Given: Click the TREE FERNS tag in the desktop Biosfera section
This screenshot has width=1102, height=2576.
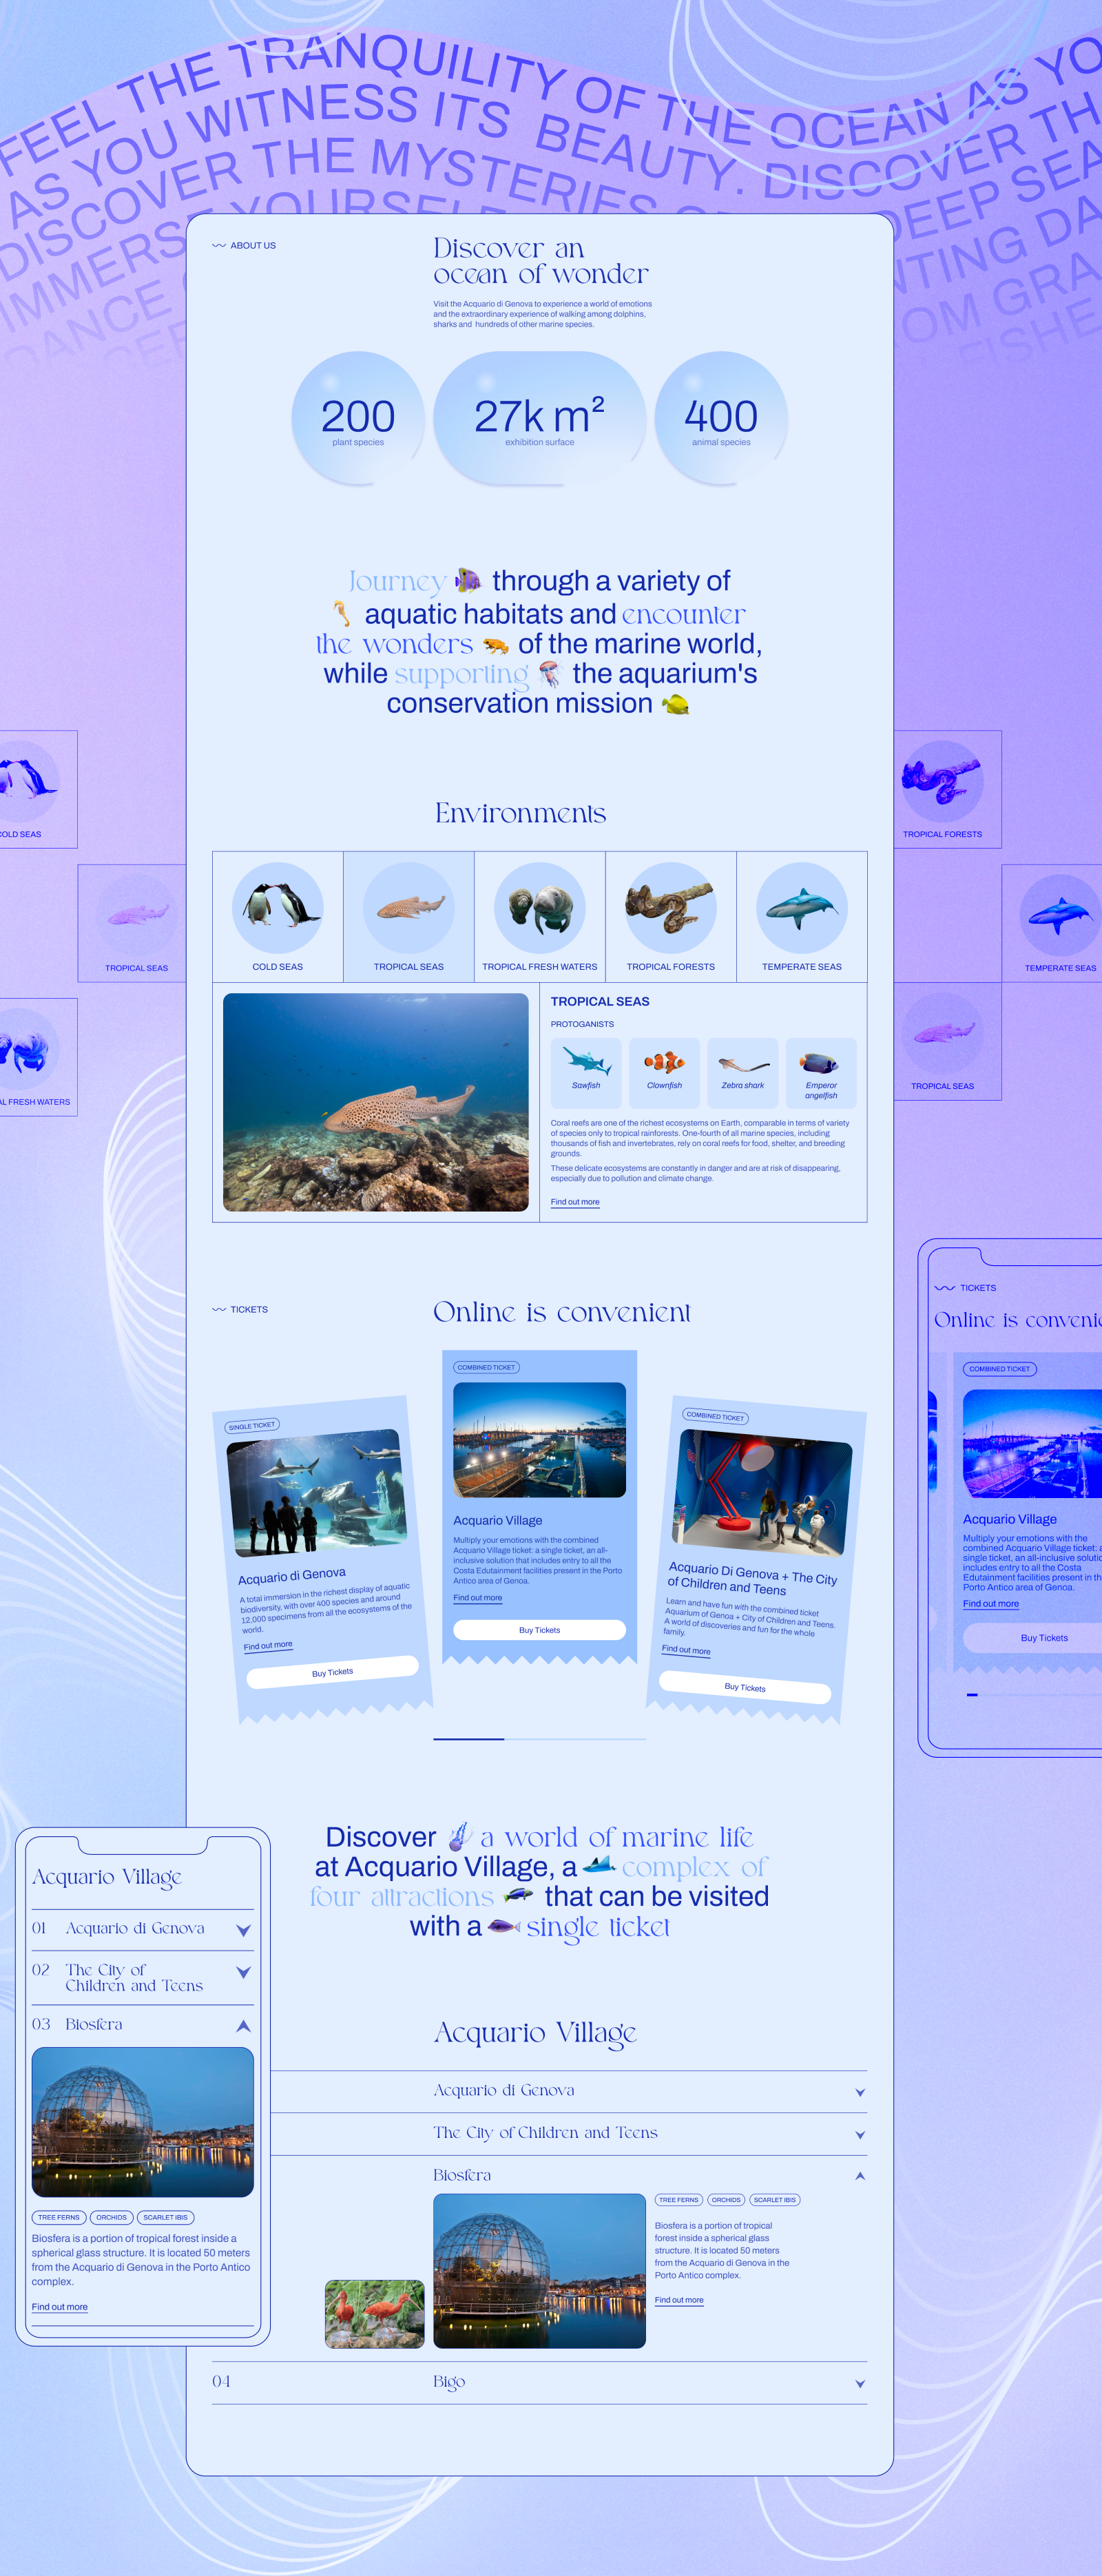Looking at the screenshot, I should [x=679, y=2200].
